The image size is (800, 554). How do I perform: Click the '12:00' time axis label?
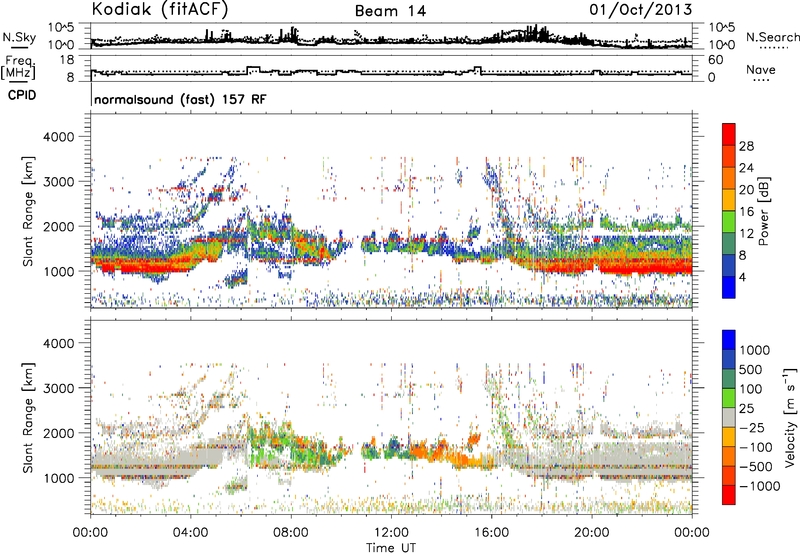tap(391, 533)
